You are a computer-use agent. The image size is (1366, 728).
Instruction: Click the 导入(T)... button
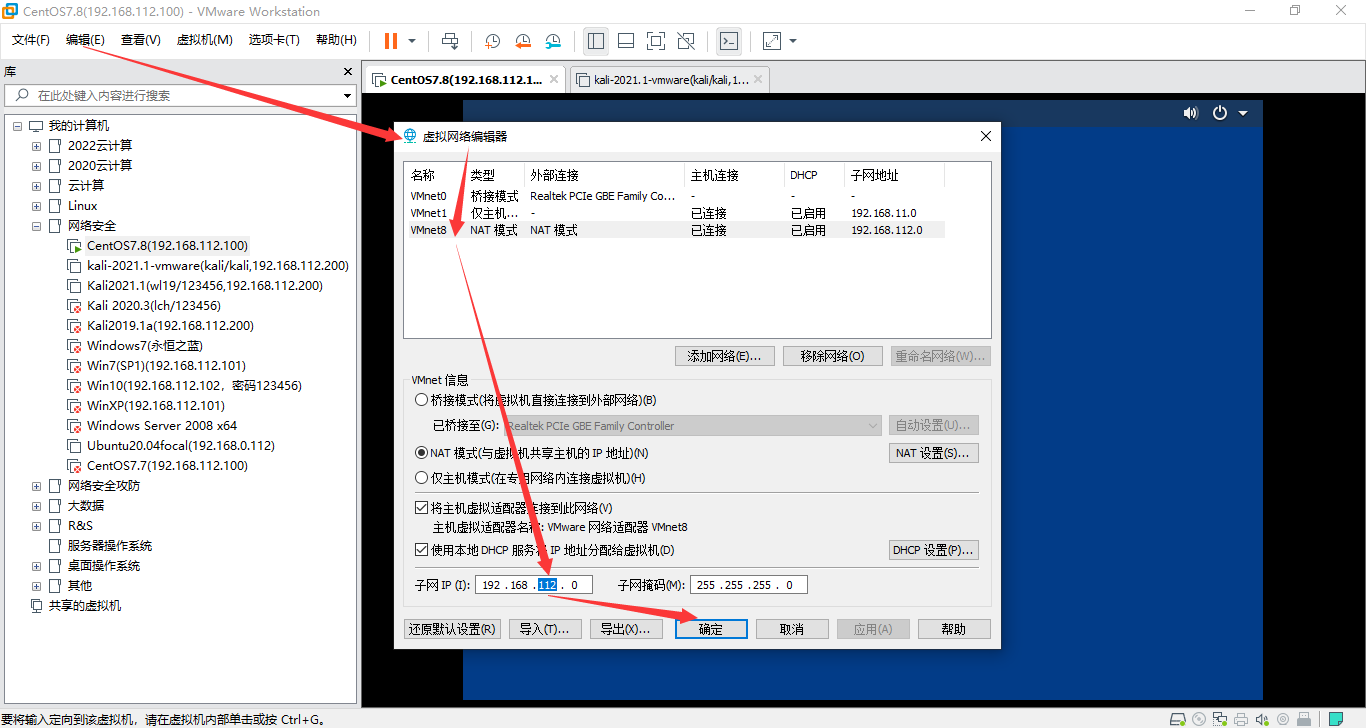tap(545, 629)
